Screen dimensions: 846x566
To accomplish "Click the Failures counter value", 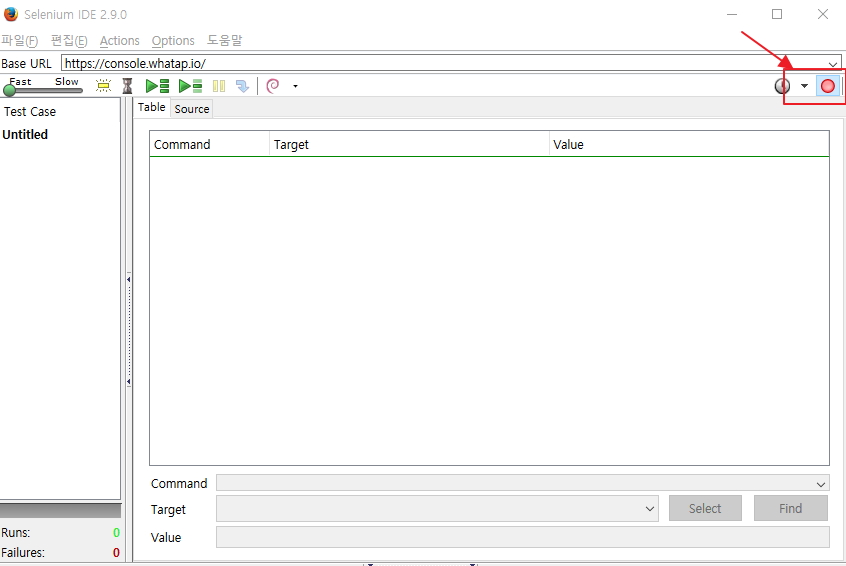I will 116,553.
